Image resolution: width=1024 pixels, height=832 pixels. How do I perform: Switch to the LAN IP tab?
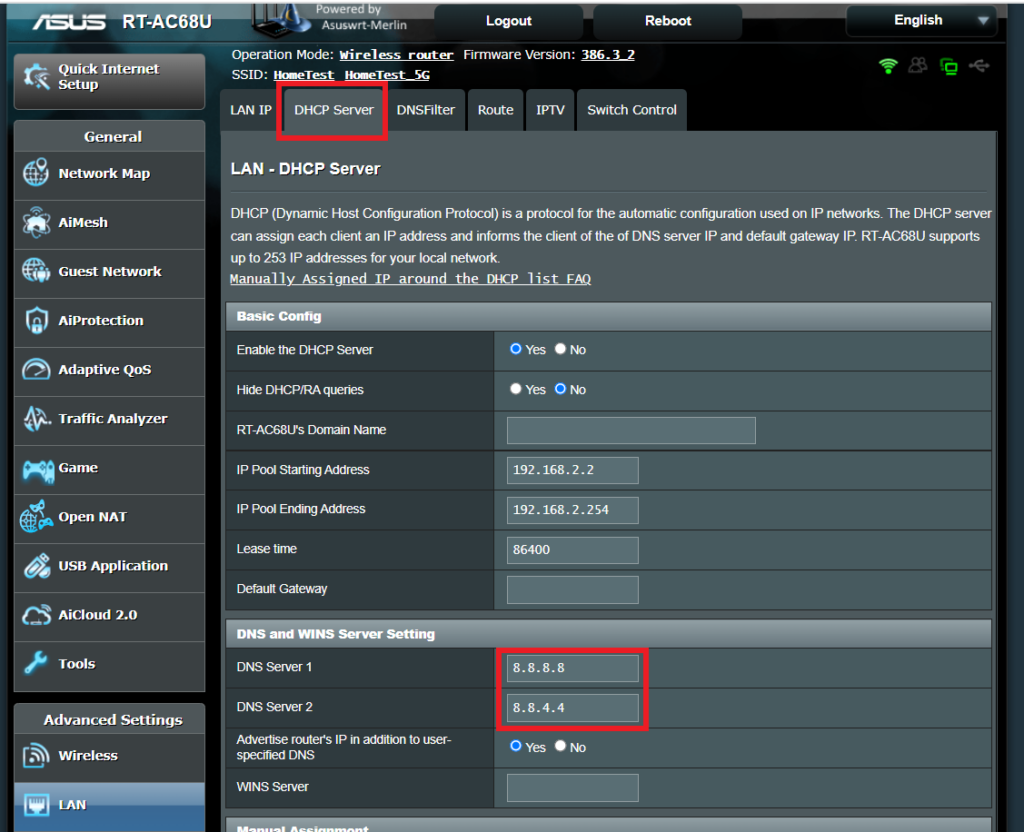coord(251,110)
